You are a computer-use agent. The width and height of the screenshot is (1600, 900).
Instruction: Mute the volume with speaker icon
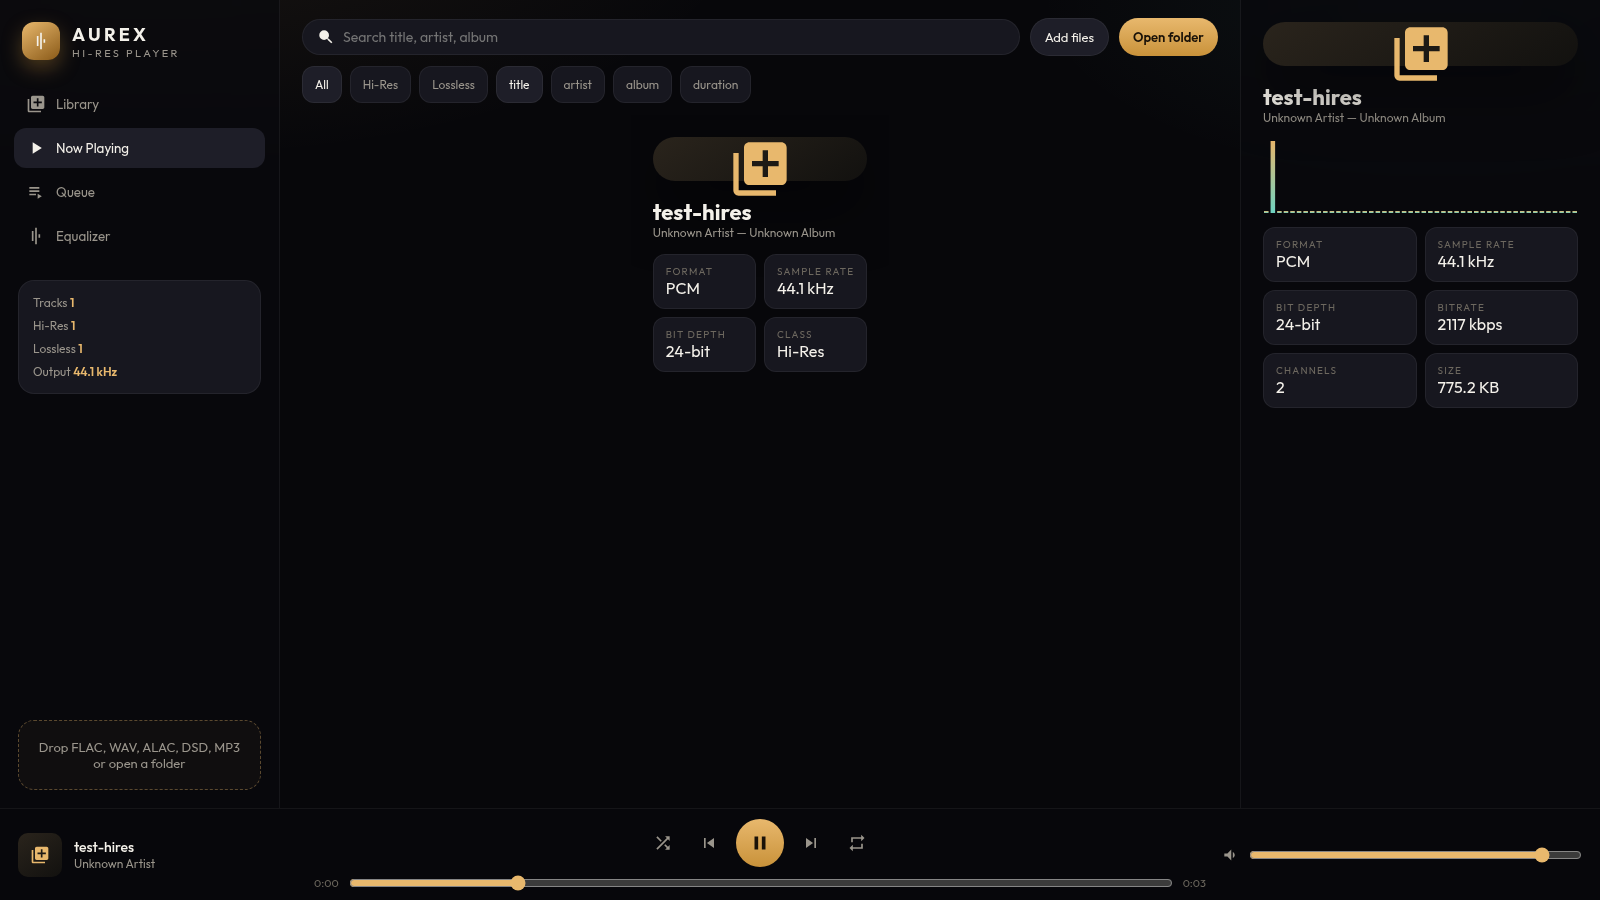coord(1230,855)
